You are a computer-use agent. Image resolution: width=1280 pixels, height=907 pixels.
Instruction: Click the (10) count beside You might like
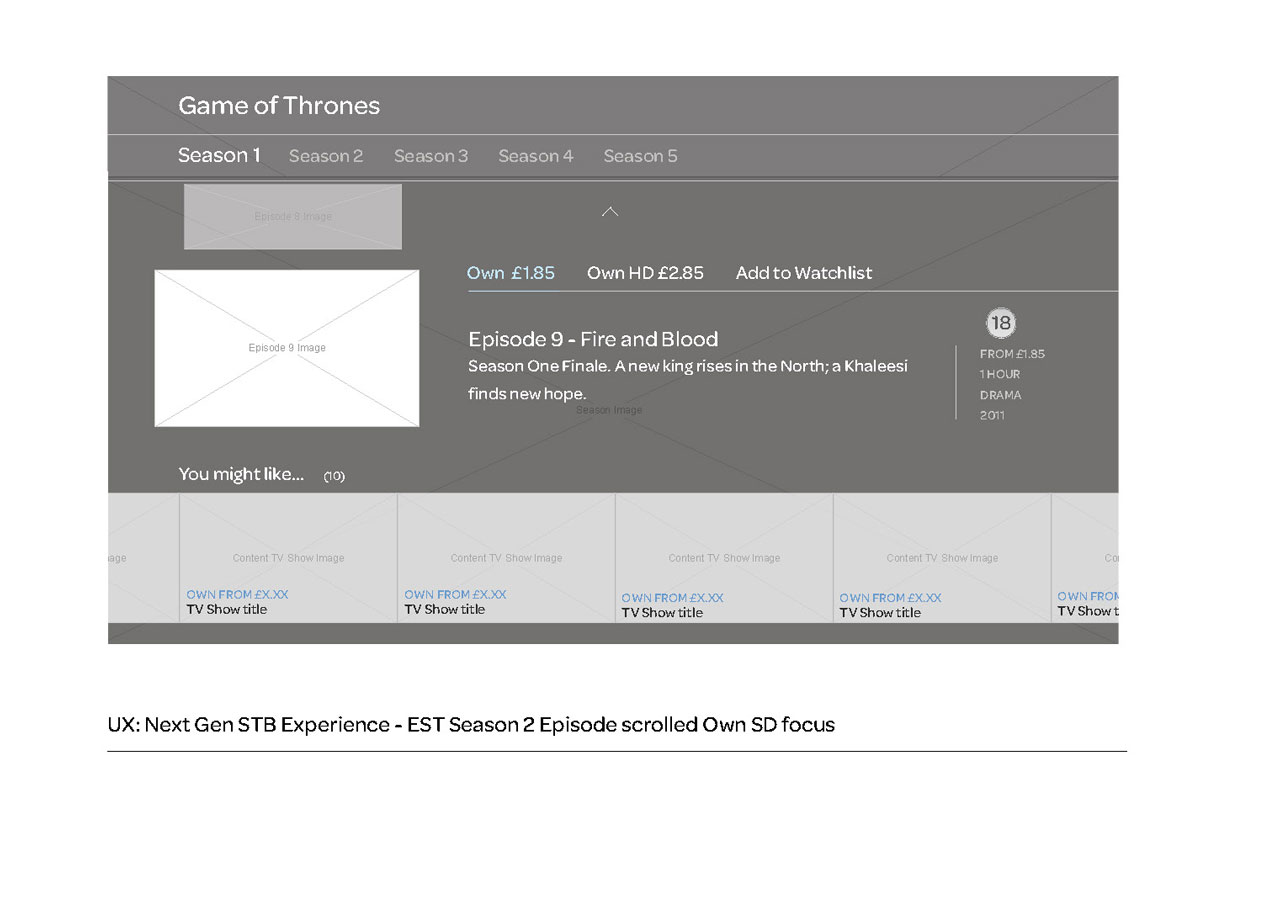(x=334, y=476)
